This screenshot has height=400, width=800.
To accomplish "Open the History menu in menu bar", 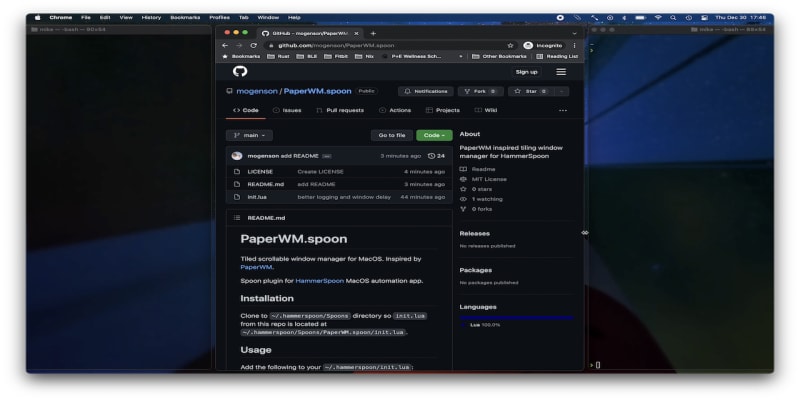I will click(151, 17).
